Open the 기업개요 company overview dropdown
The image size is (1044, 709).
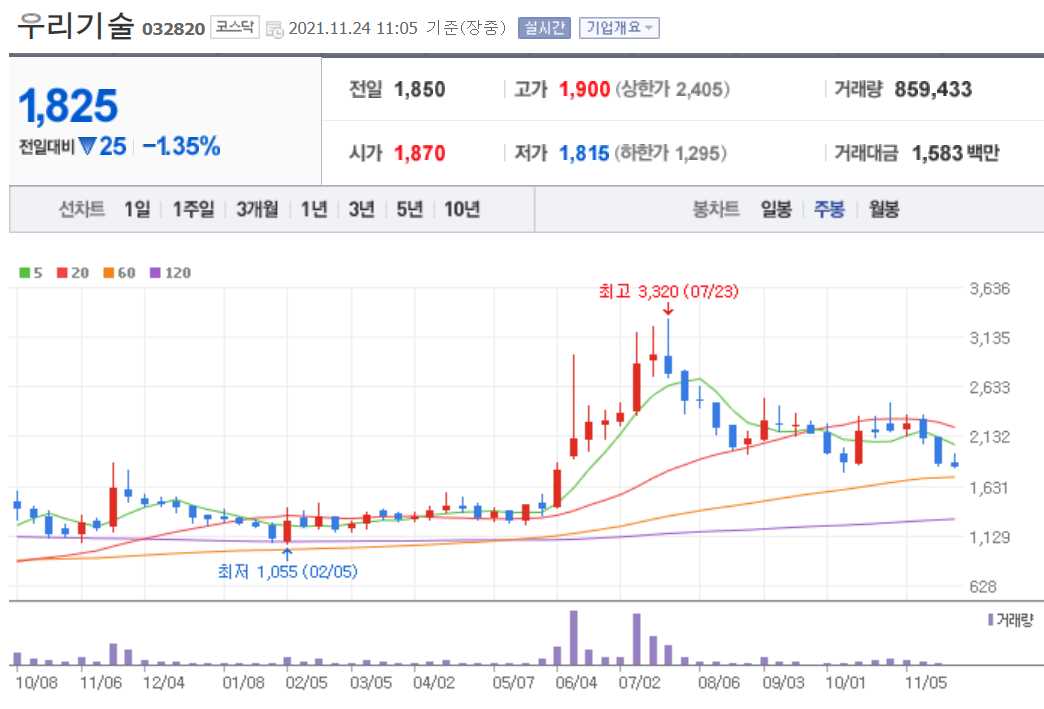click(x=621, y=27)
